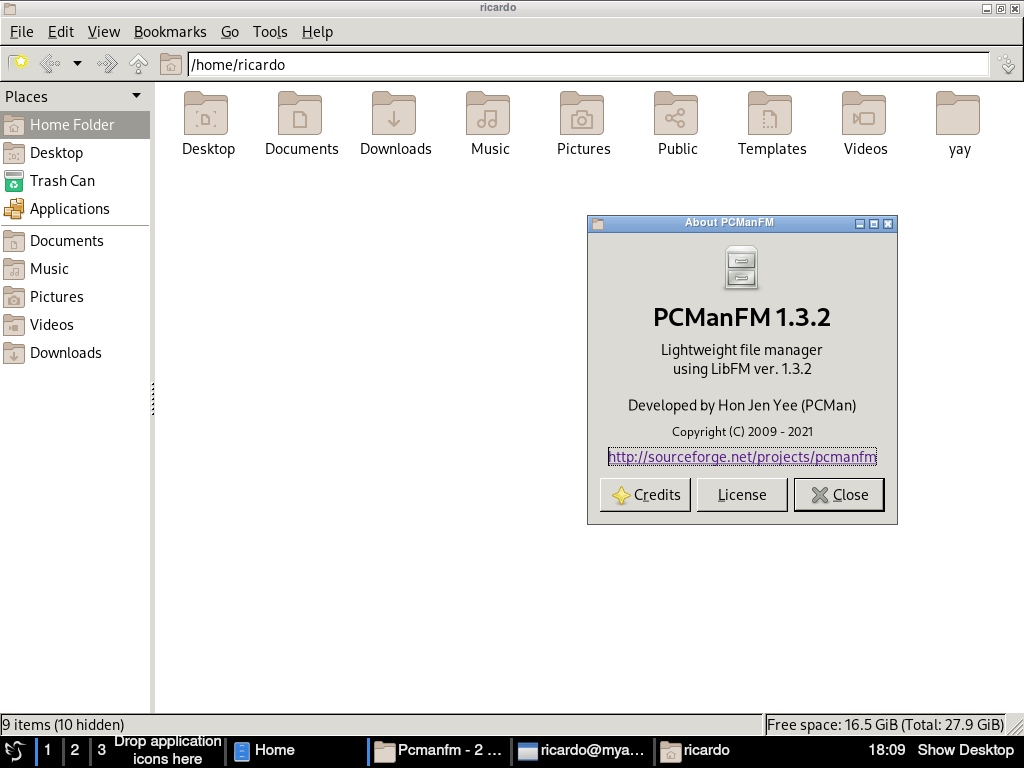
Task: Select Videos bookmark in the sidebar
Action: click(x=75, y=325)
